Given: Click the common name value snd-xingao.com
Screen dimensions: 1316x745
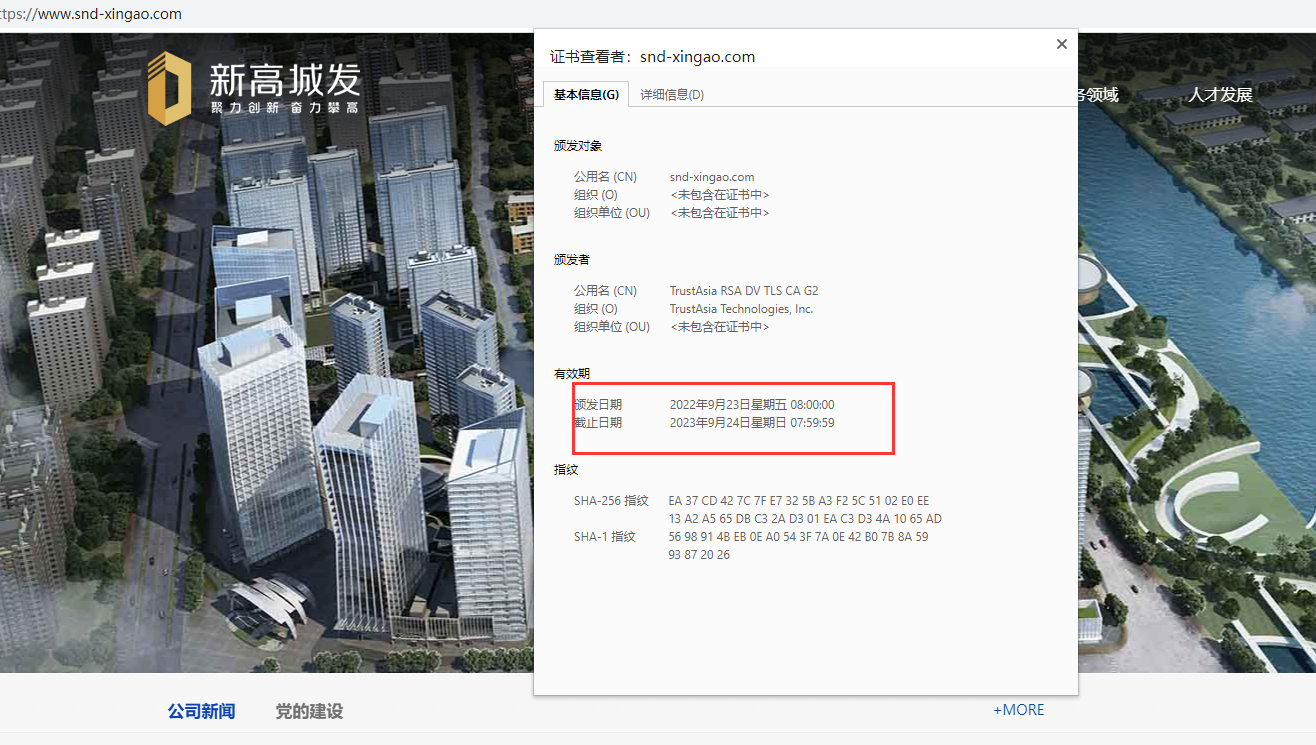Looking at the screenshot, I should 712,177.
